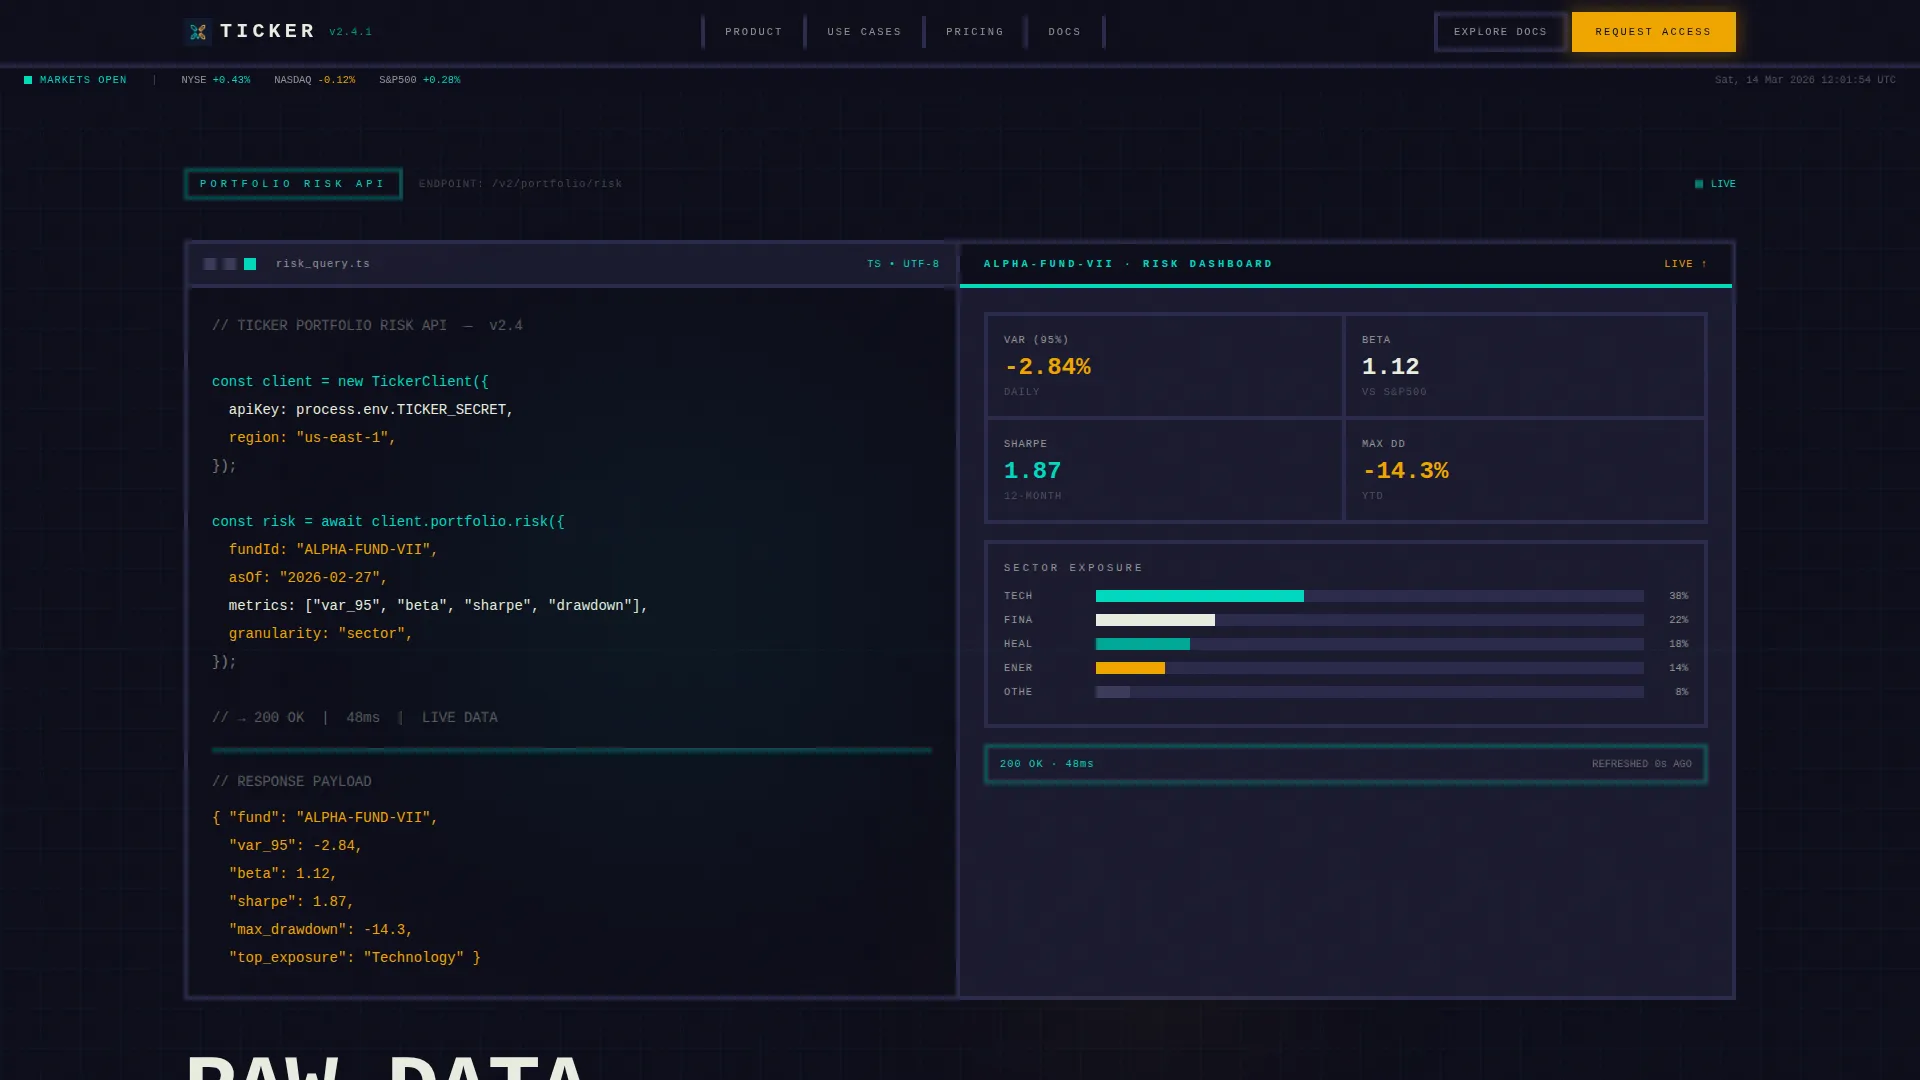The height and width of the screenshot is (1080, 1920).
Task: Click the Ticker logo icon
Action: click(x=198, y=32)
